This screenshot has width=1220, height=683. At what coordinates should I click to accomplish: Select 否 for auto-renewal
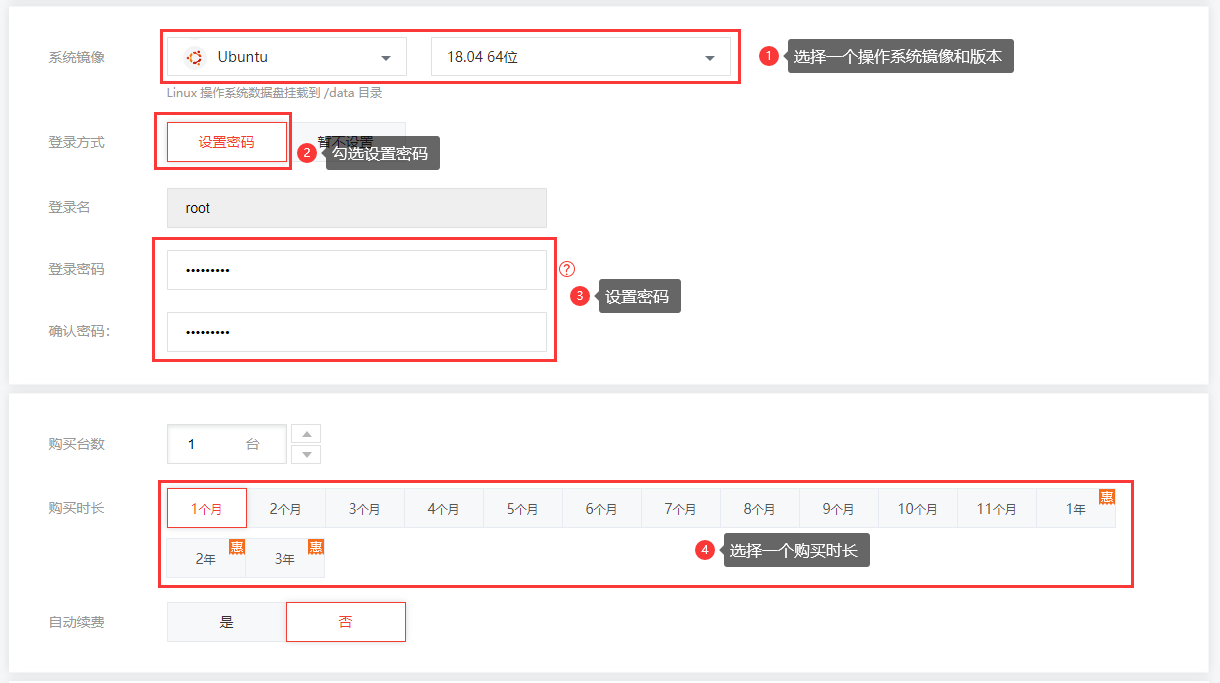345,622
